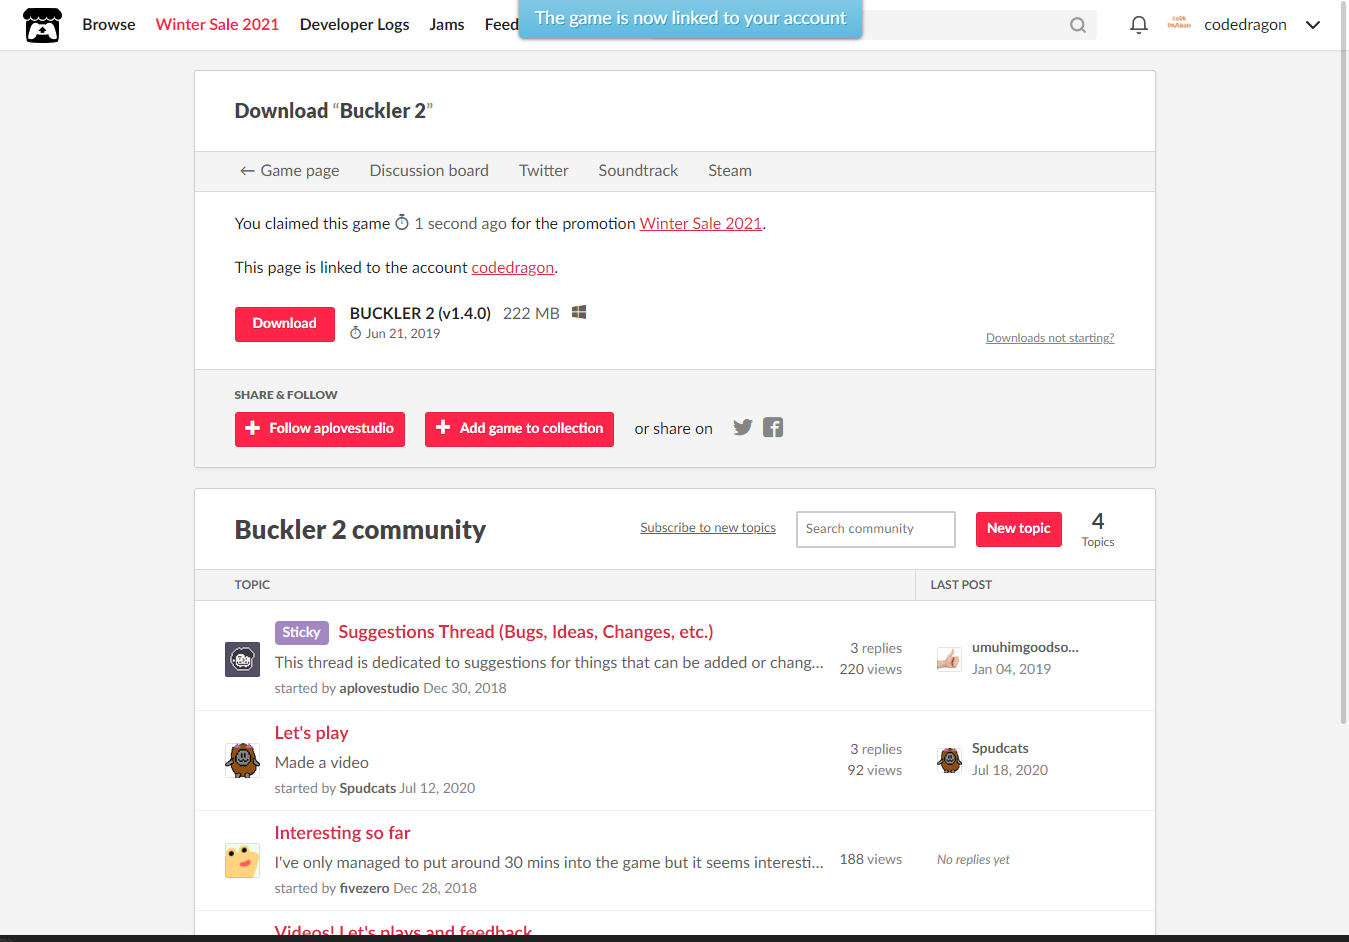The image size is (1349, 942).
Task: Click umuhimgoodso avatar in last post
Action: point(949,658)
